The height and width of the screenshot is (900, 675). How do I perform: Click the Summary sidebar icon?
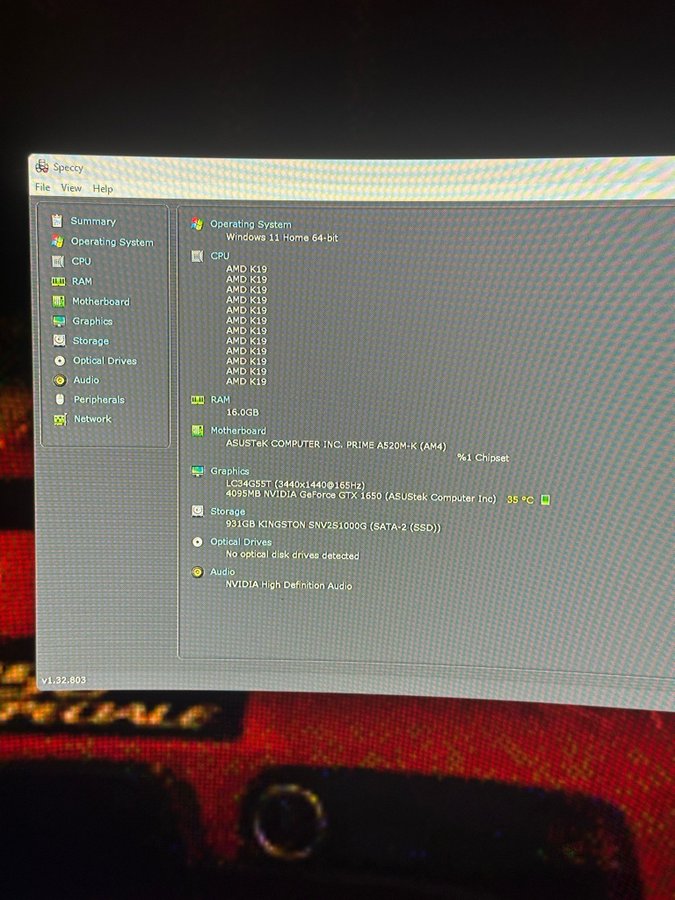(x=57, y=221)
